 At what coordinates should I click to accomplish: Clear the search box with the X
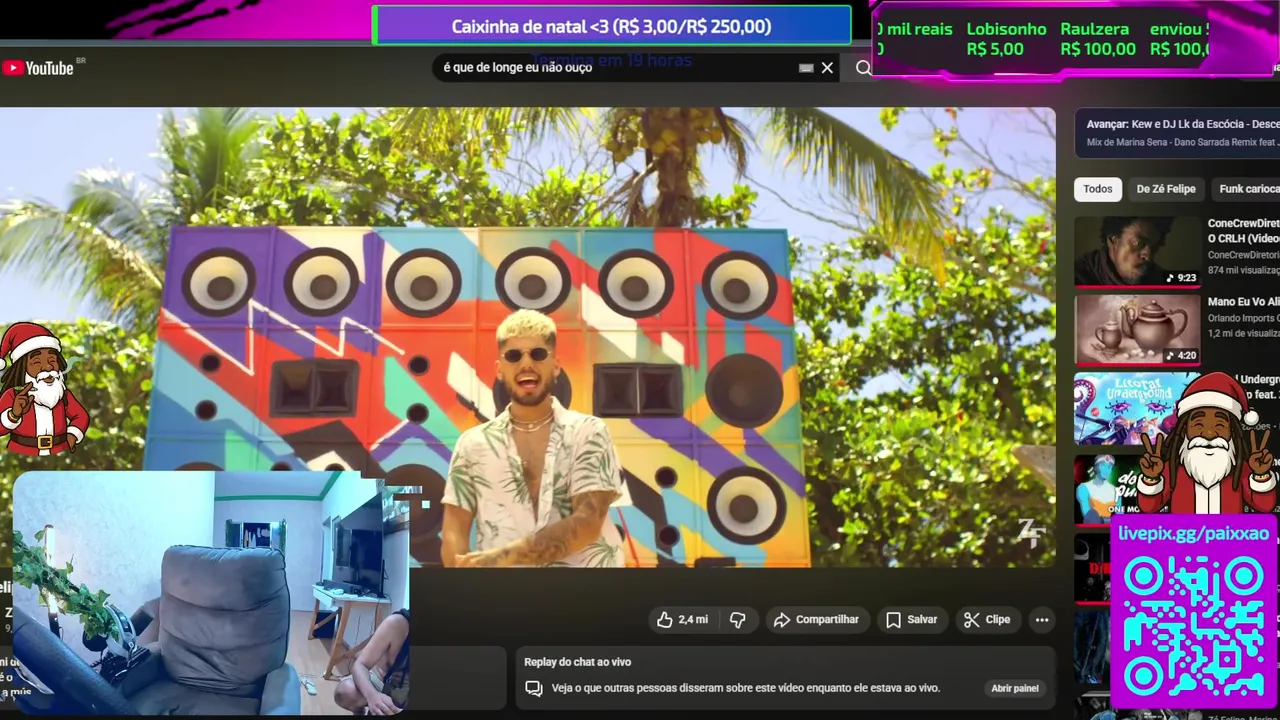tap(827, 68)
